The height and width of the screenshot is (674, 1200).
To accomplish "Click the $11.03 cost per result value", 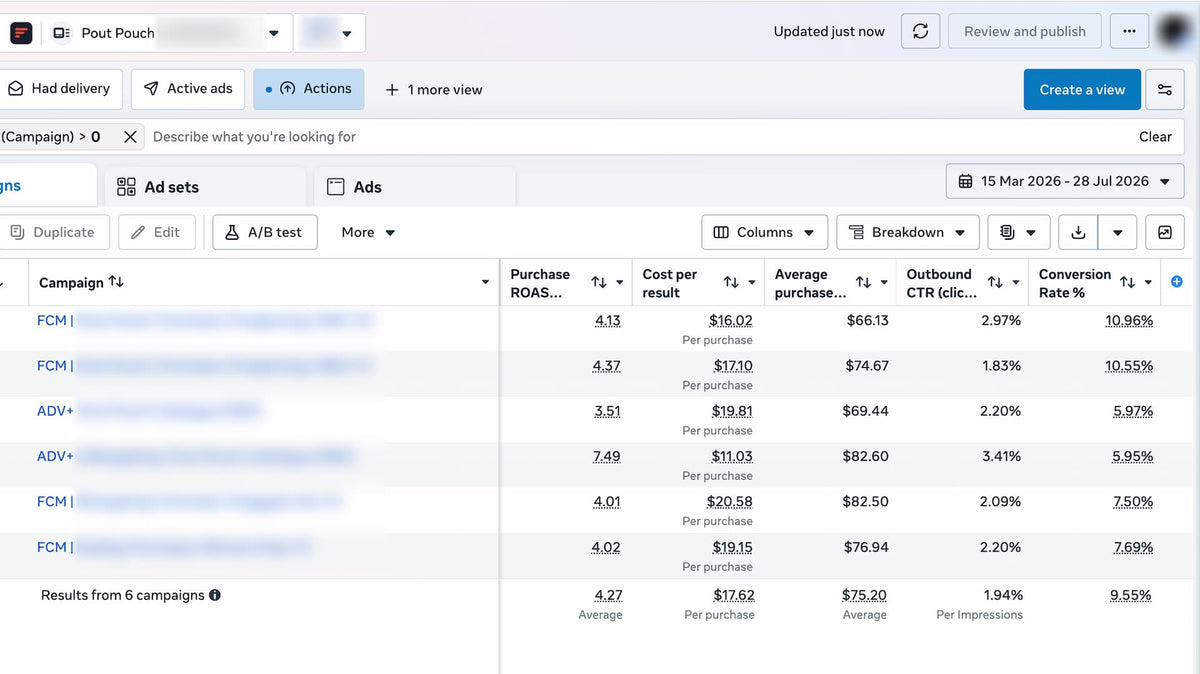I will (732, 457).
